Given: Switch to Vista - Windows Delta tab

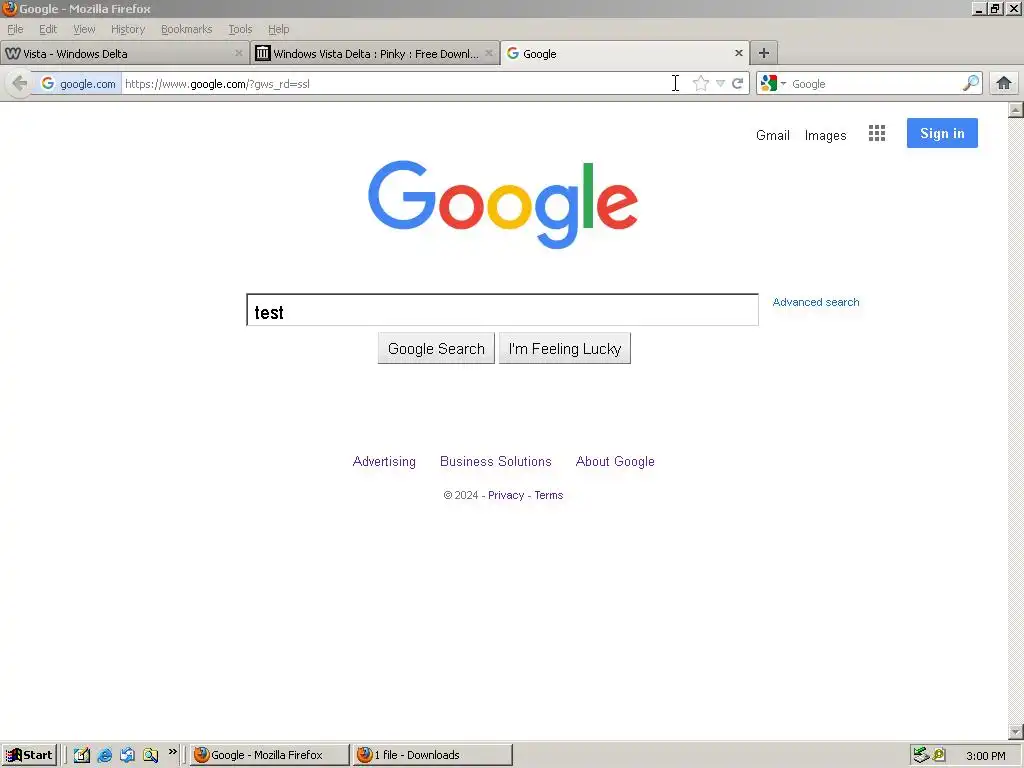Looking at the screenshot, I should click(x=124, y=54).
